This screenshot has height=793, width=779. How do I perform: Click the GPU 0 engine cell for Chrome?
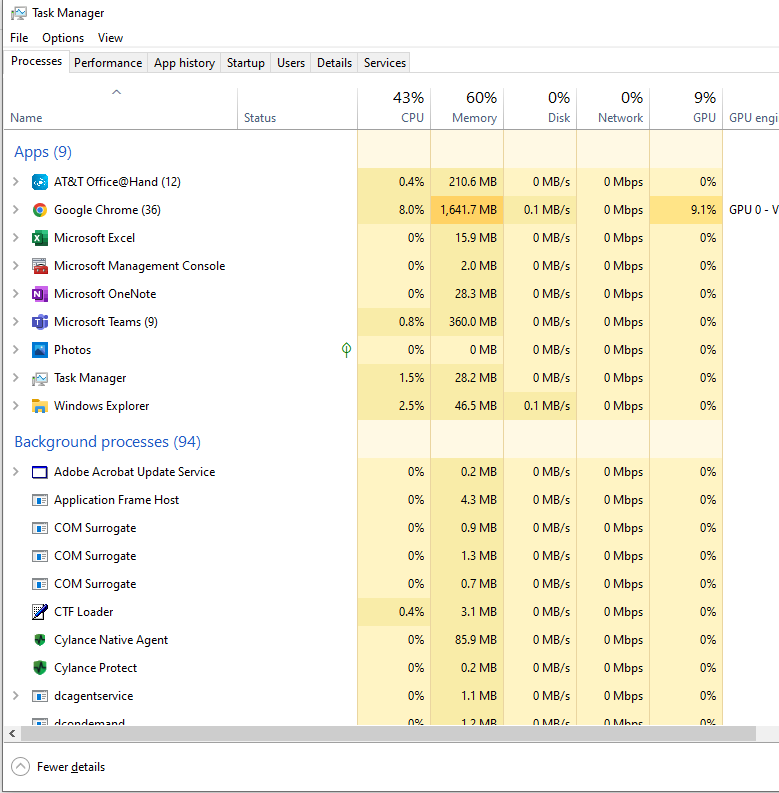click(x=751, y=210)
